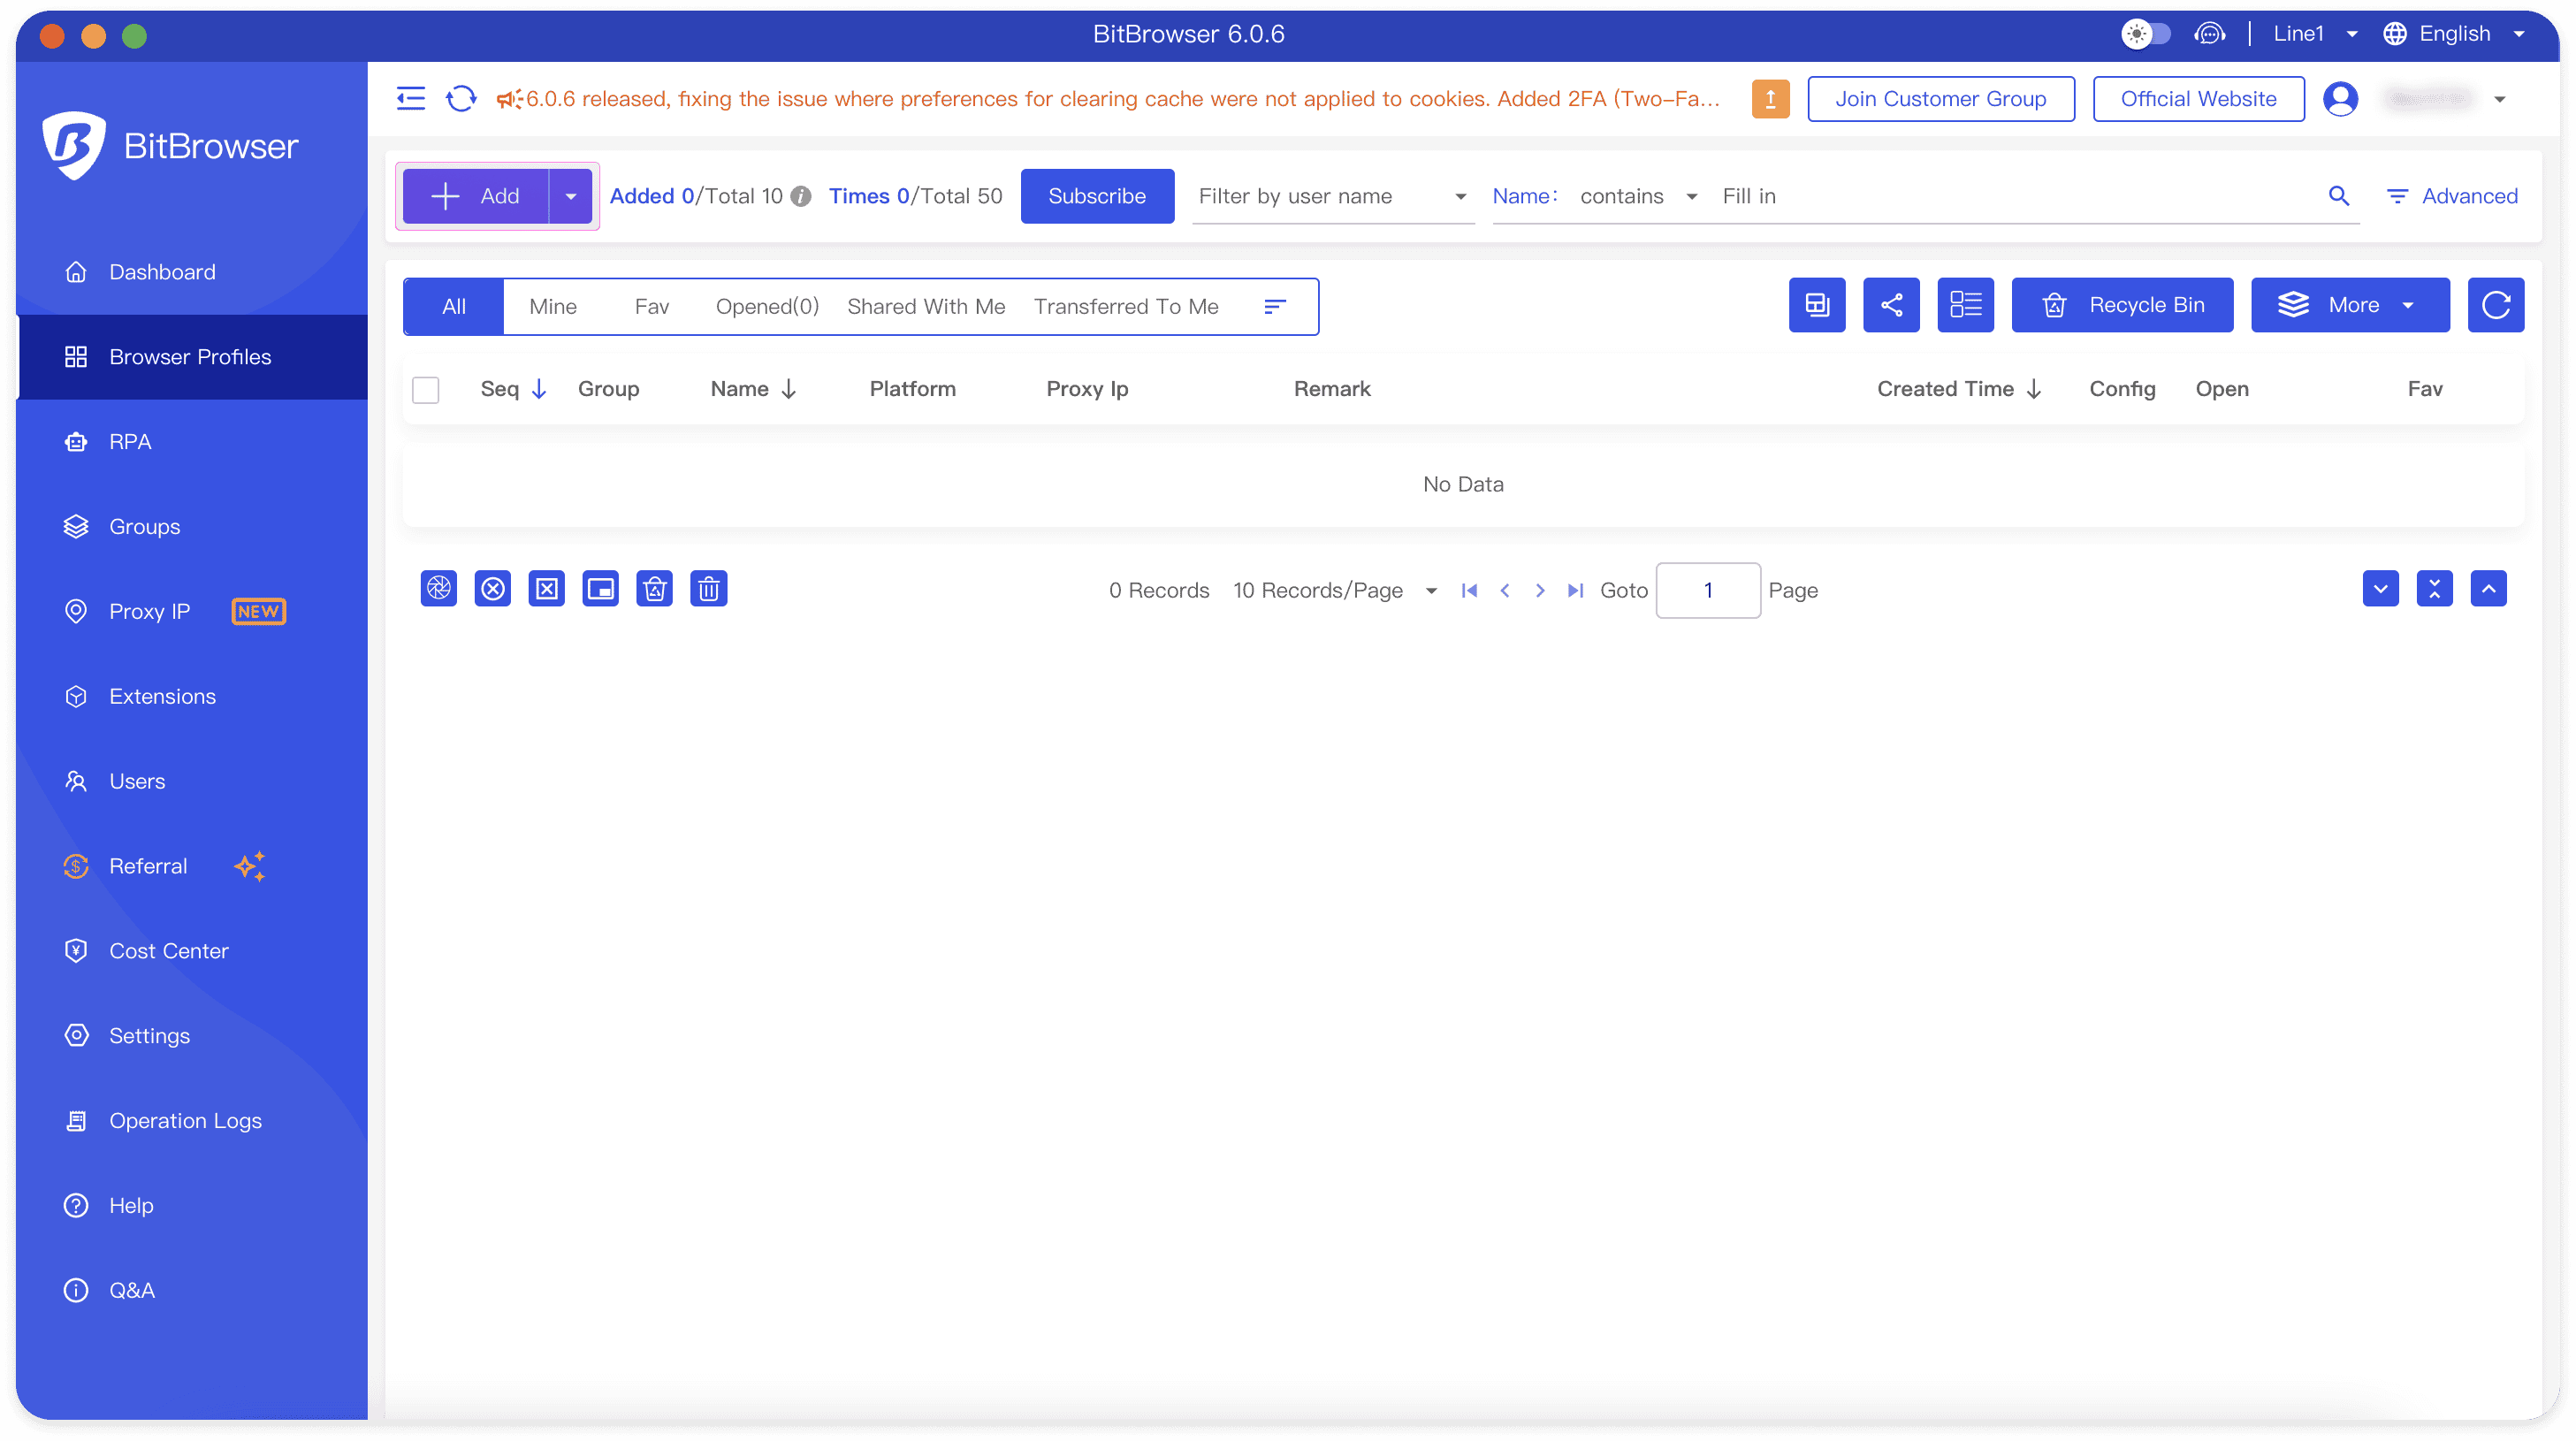Collapse the sidebar menu icon
This screenshot has height=1441, width=2576.
[411, 98]
